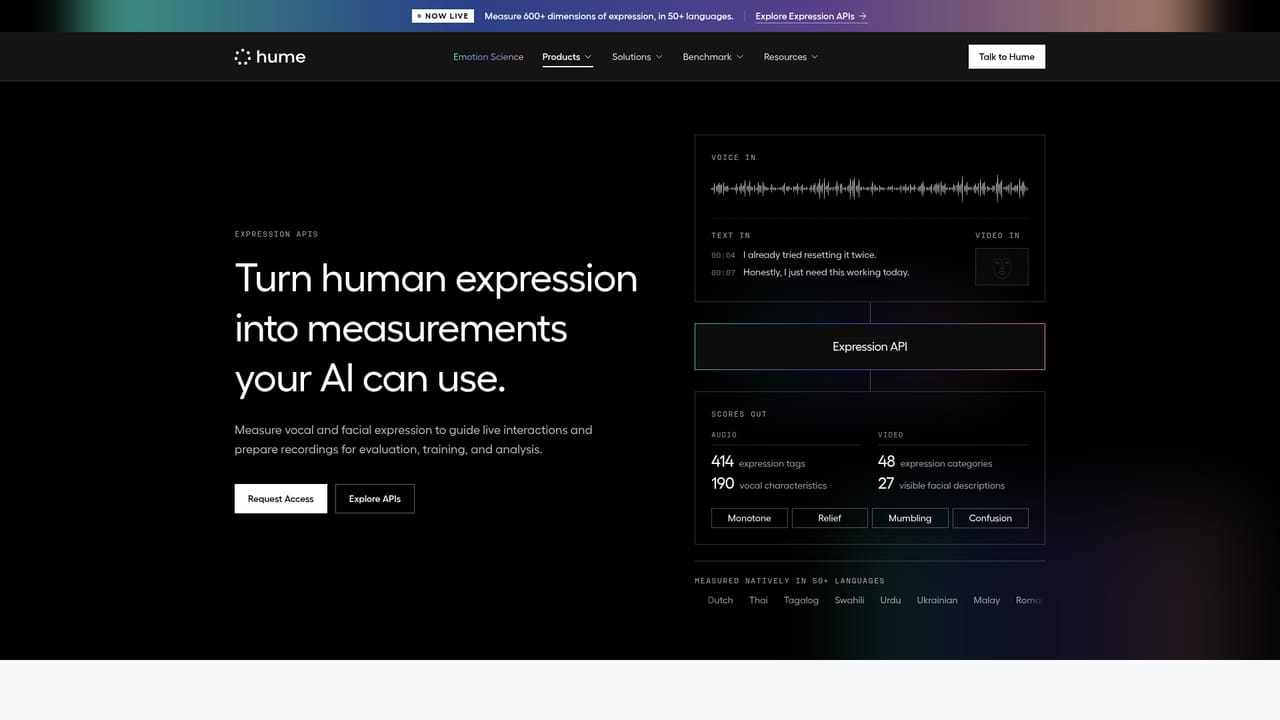Select the Mumbling tag
The image size is (1280, 720).
click(x=910, y=518)
